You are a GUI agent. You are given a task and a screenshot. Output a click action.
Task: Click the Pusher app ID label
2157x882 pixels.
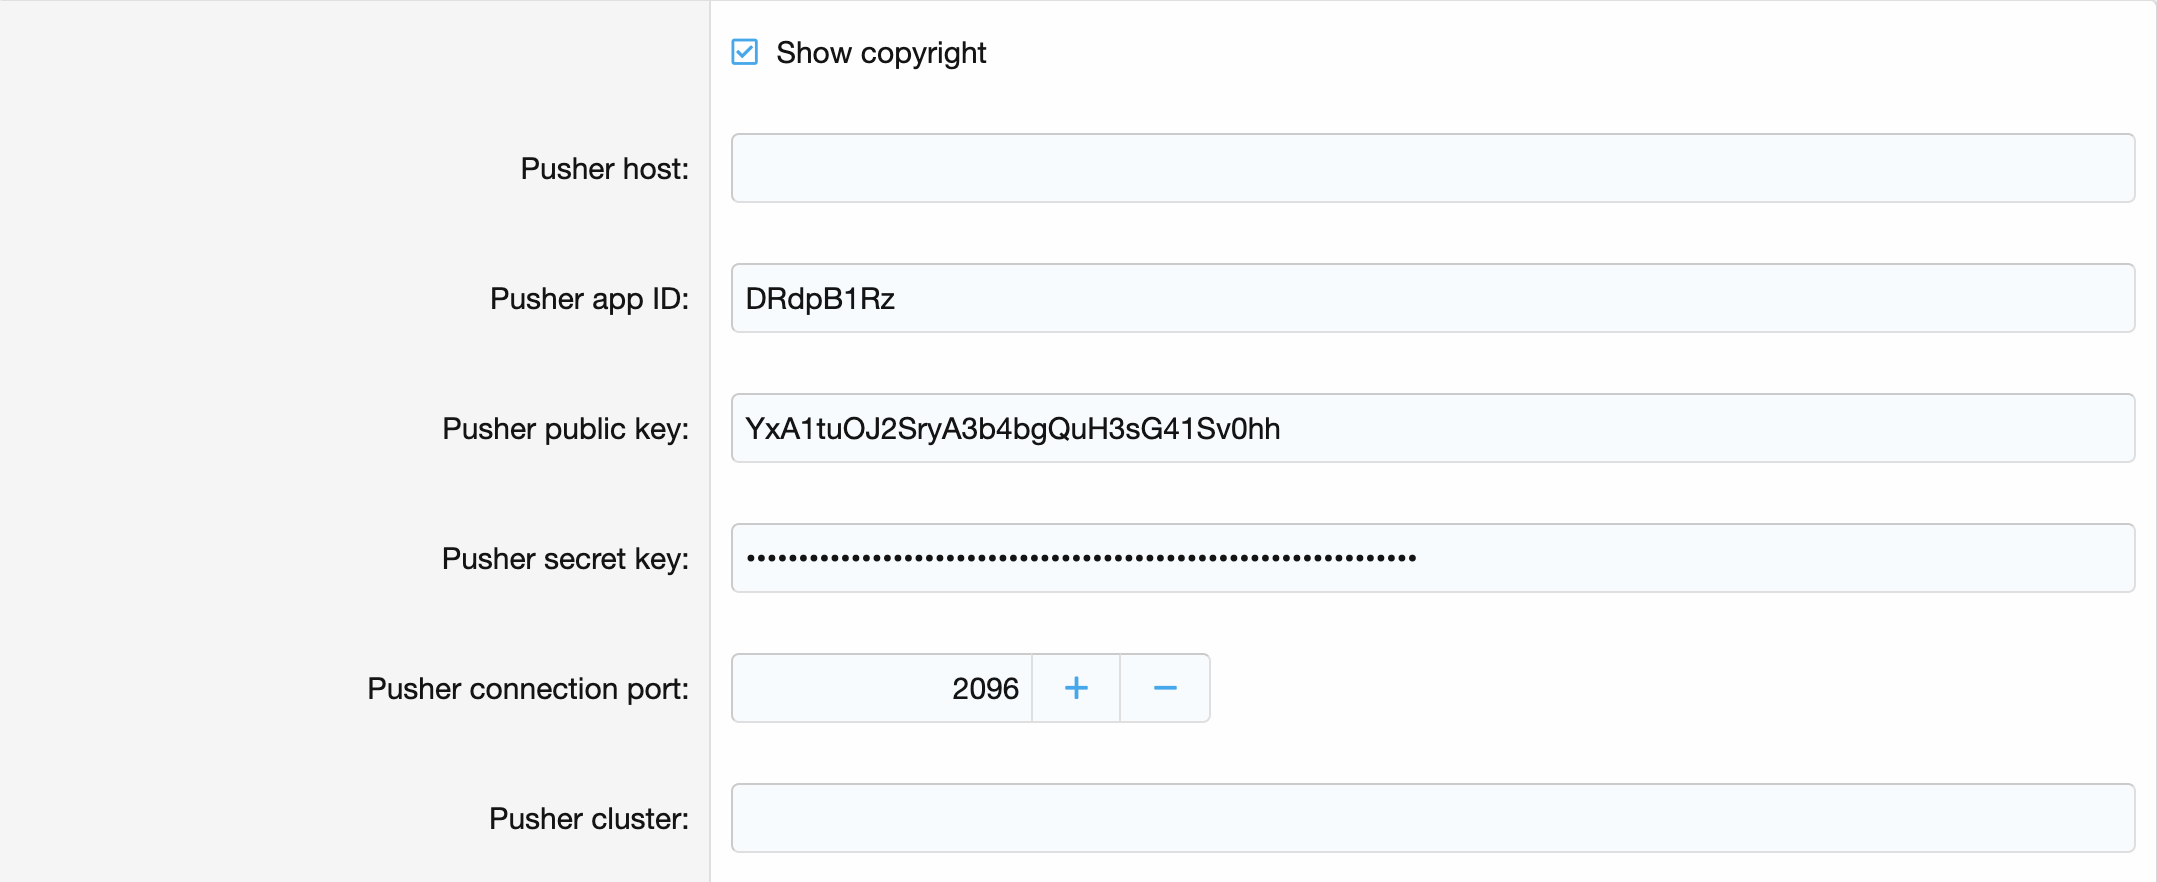[588, 298]
